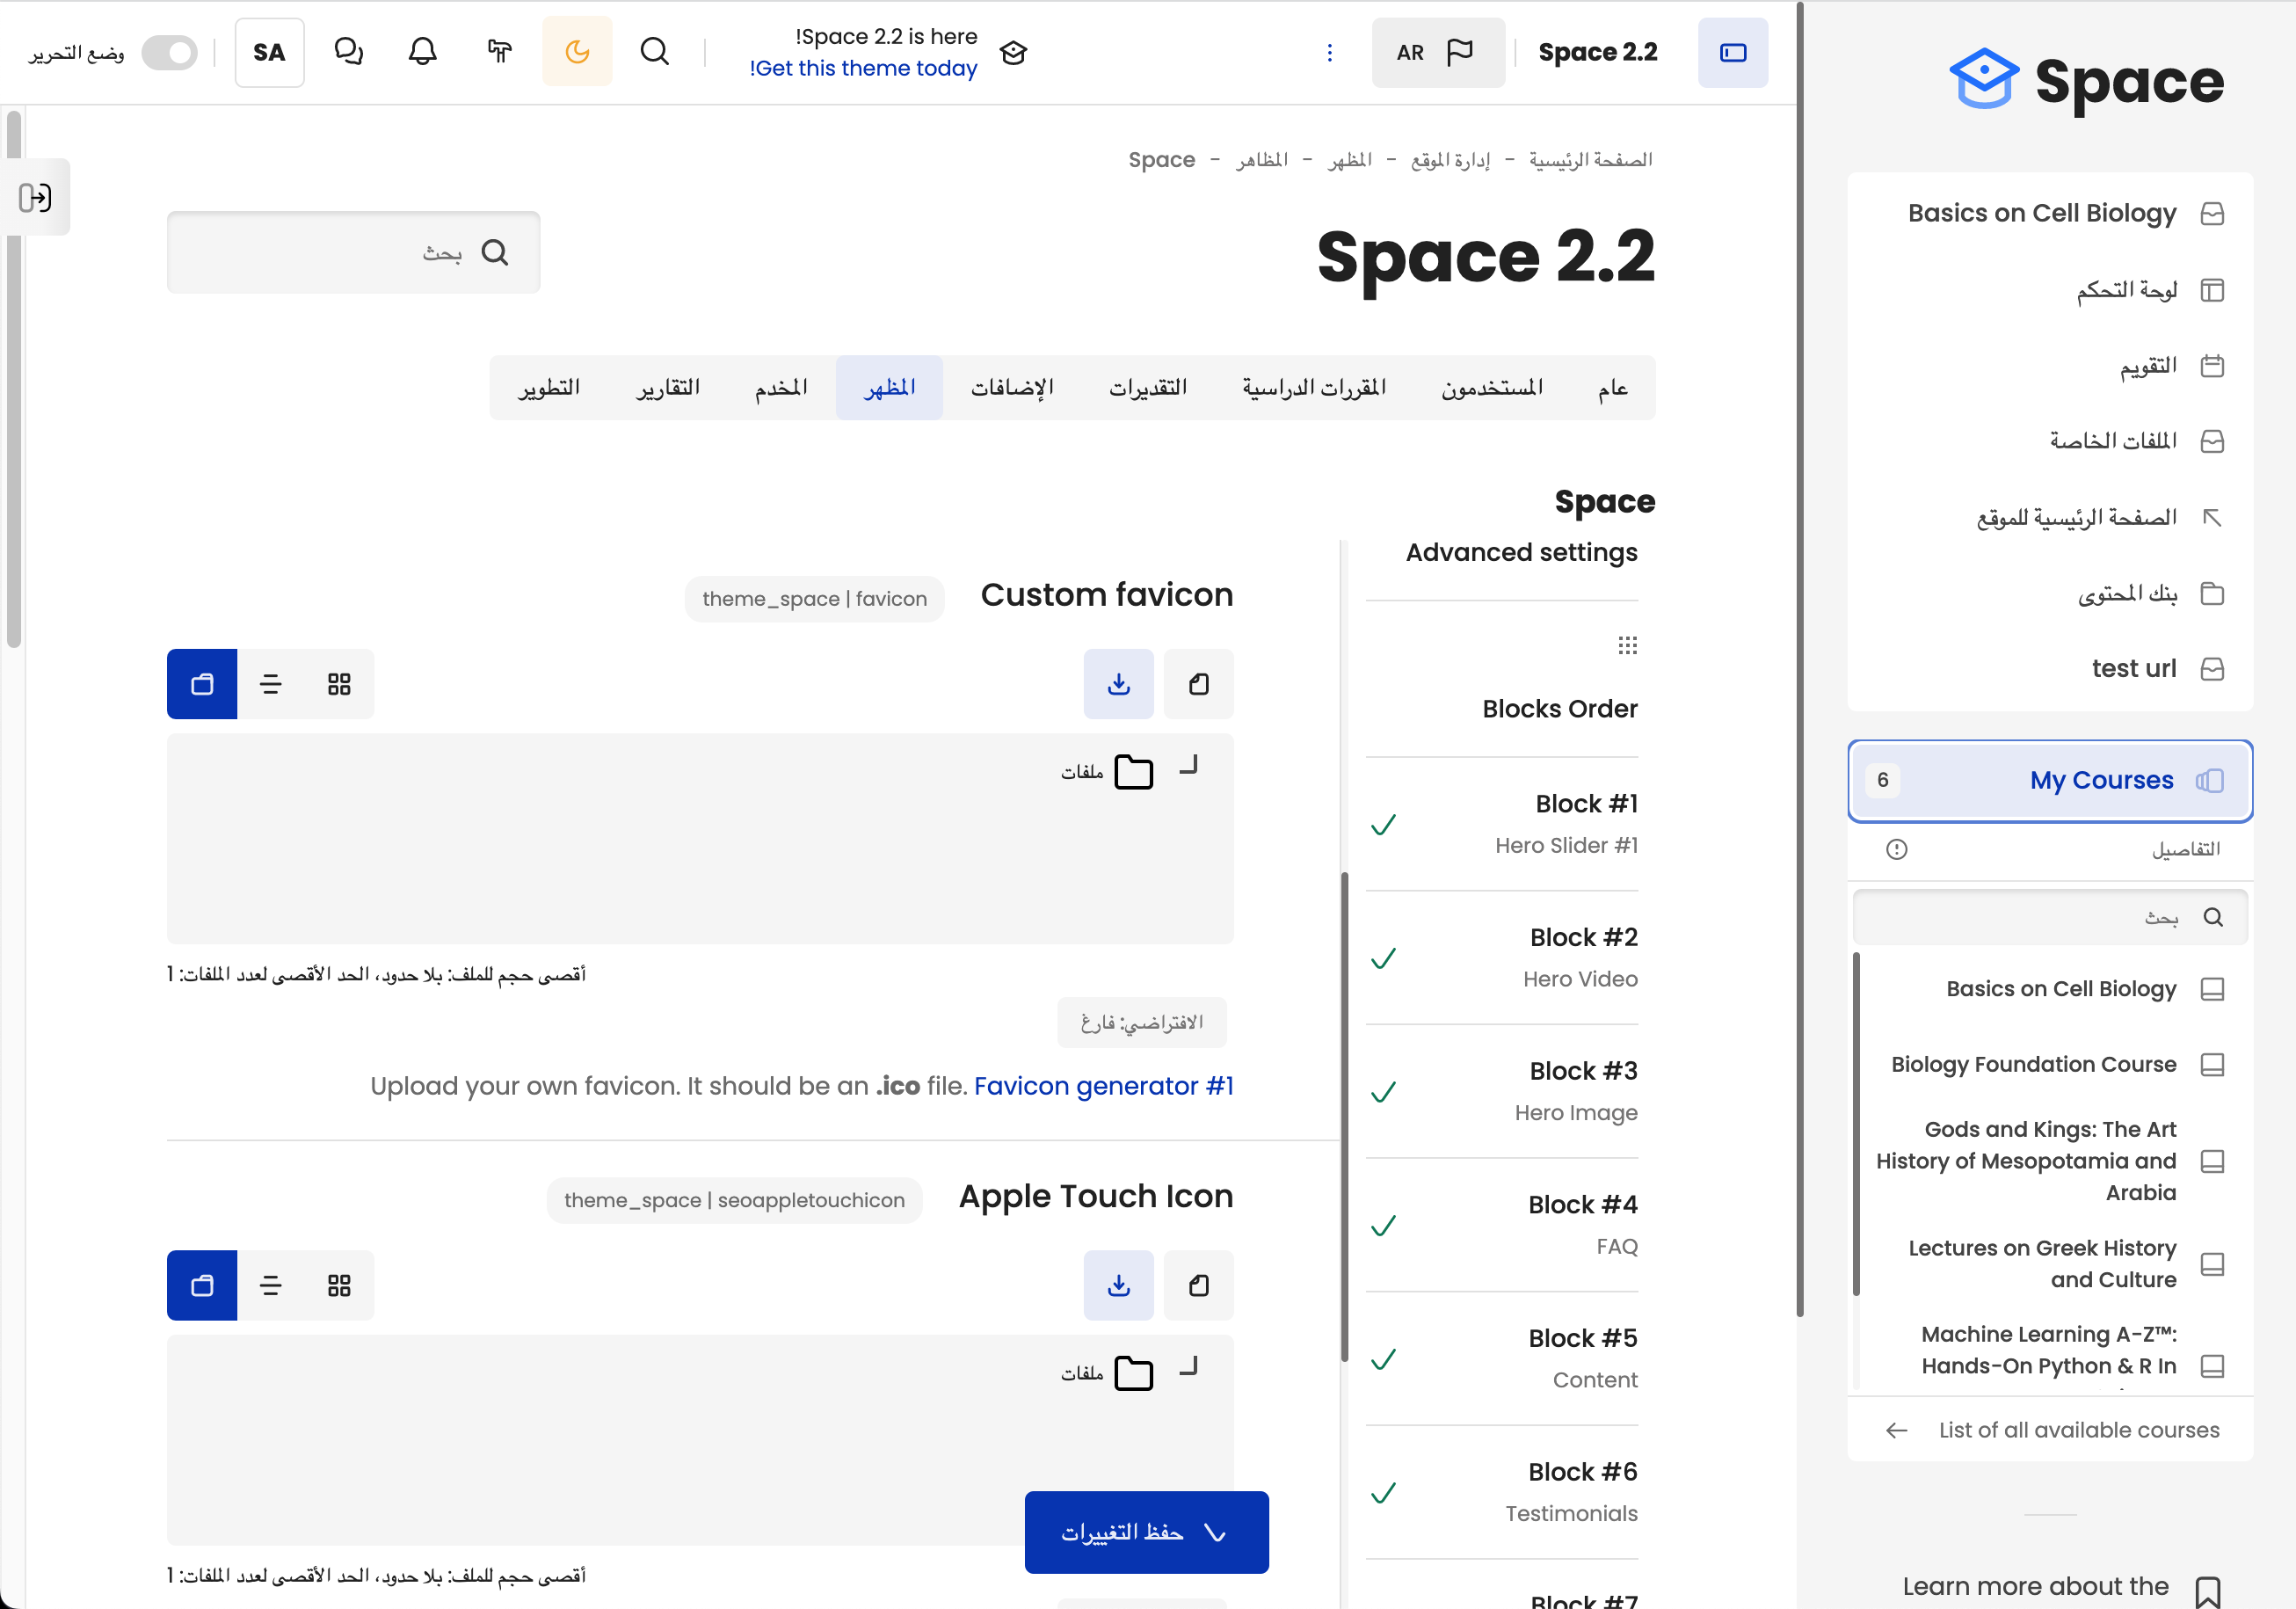Screen dimensions: 2296x1609
Task: Open Favicon generator #1 link
Action: (x=1103, y=1086)
